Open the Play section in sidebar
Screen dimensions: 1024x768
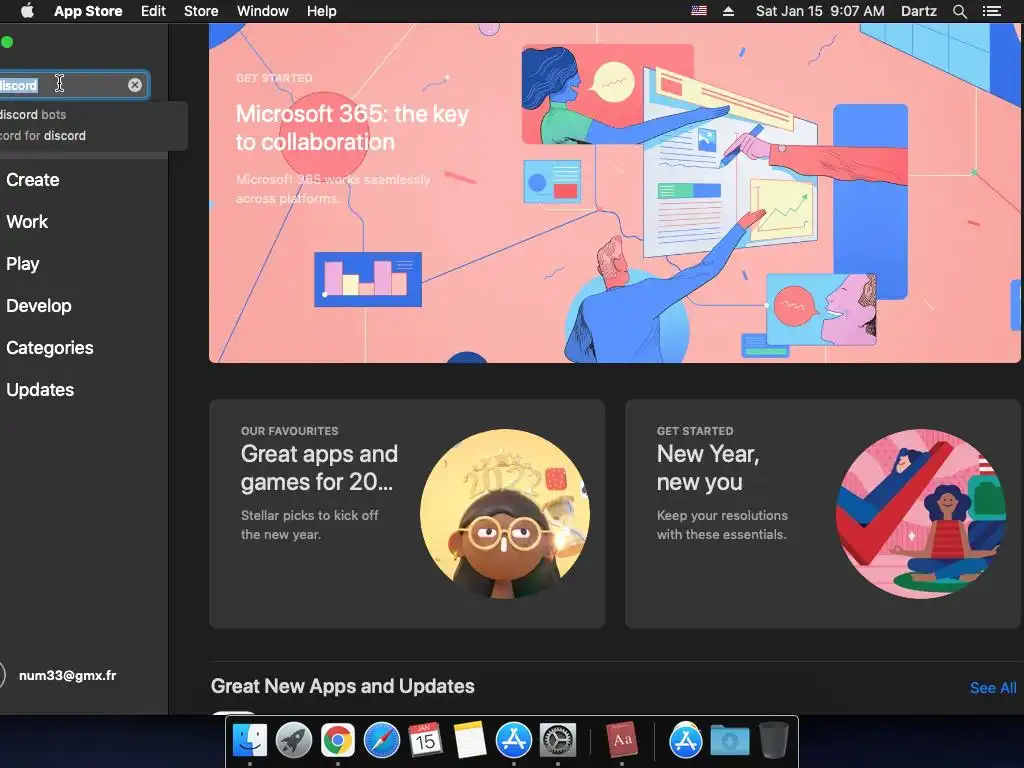point(23,264)
